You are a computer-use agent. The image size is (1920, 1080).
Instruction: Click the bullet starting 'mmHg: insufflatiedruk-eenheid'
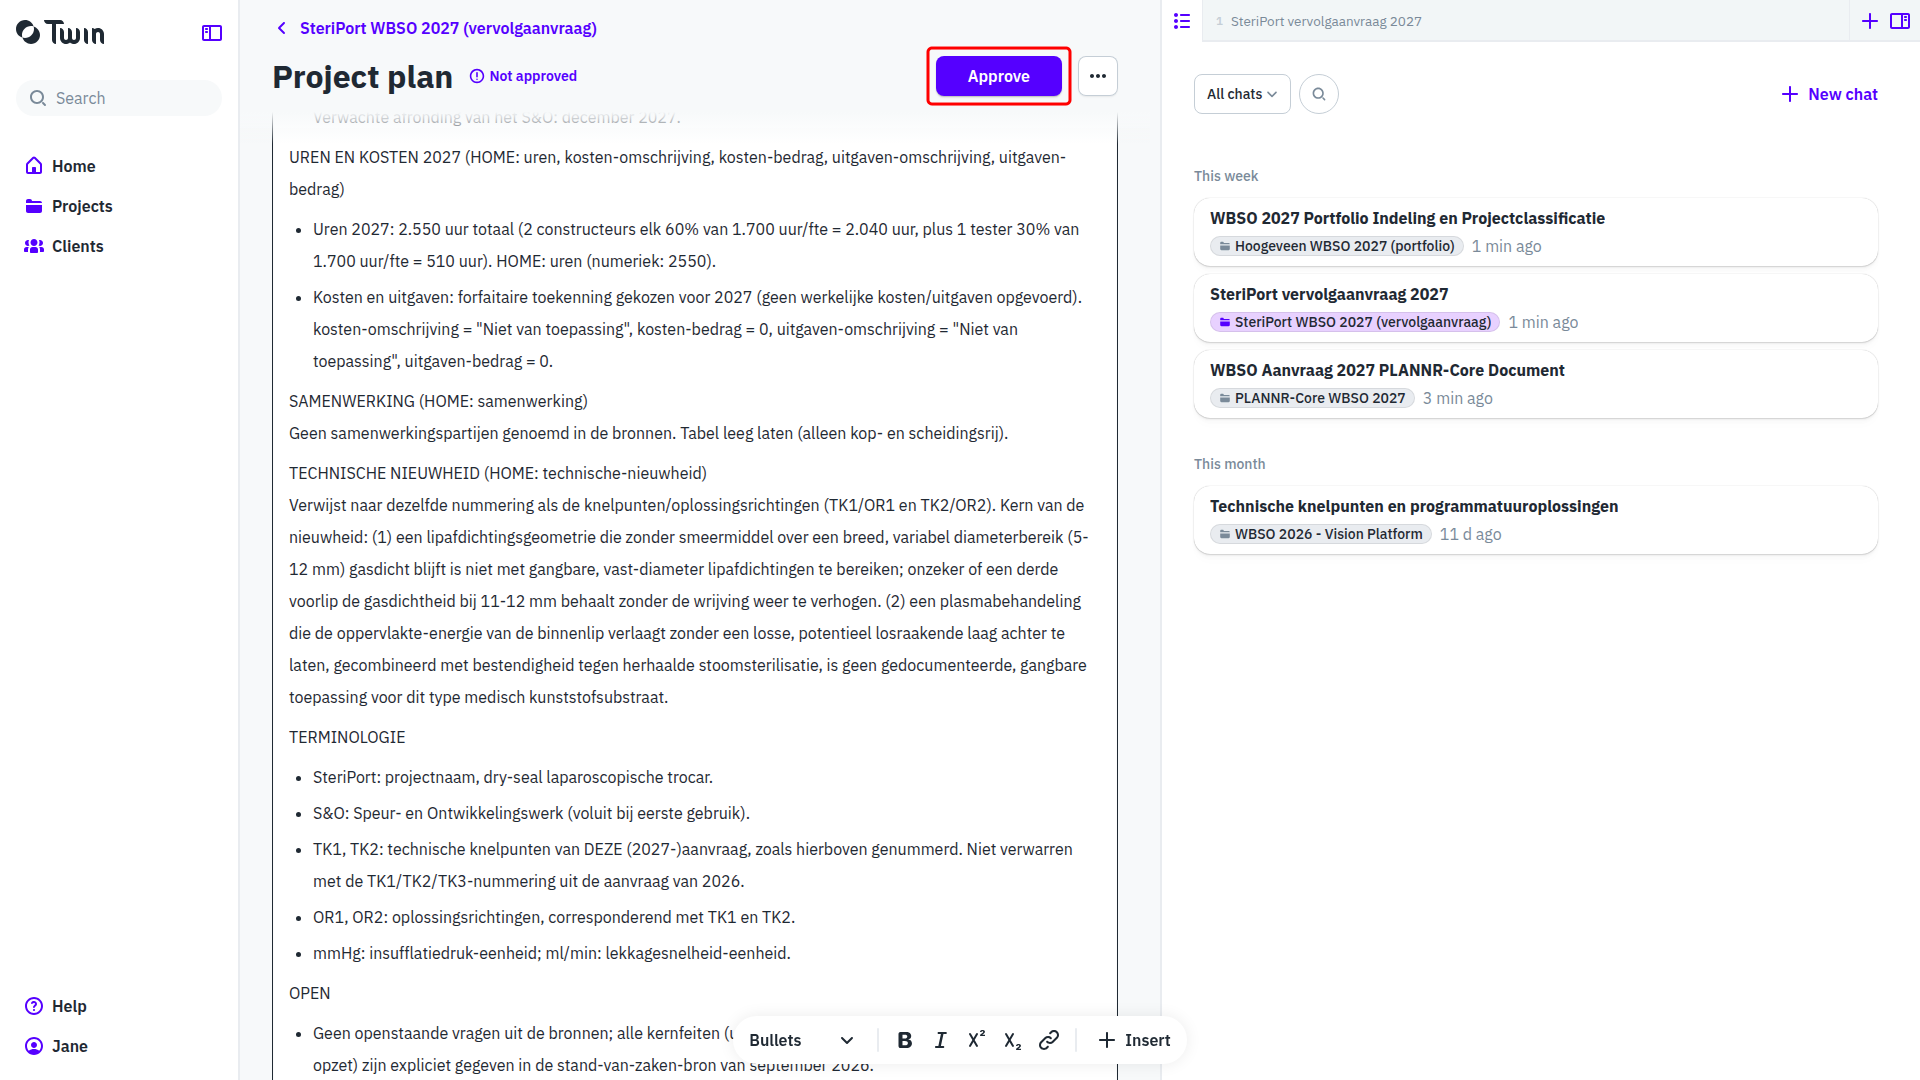tap(552, 953)
